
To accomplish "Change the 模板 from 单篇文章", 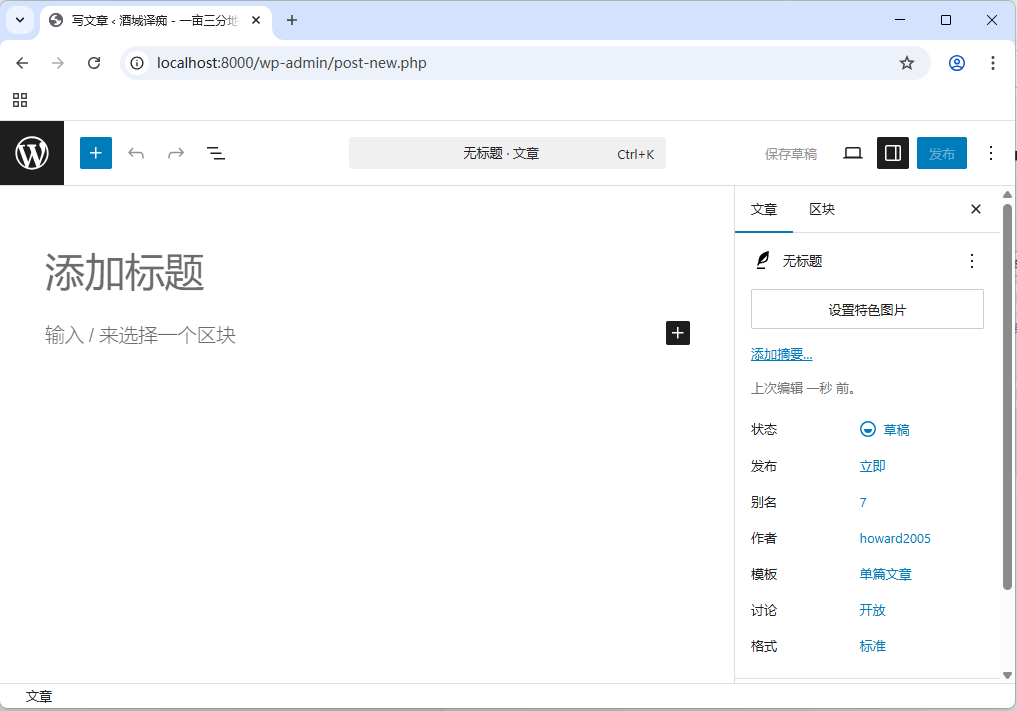I will point(886,573).
